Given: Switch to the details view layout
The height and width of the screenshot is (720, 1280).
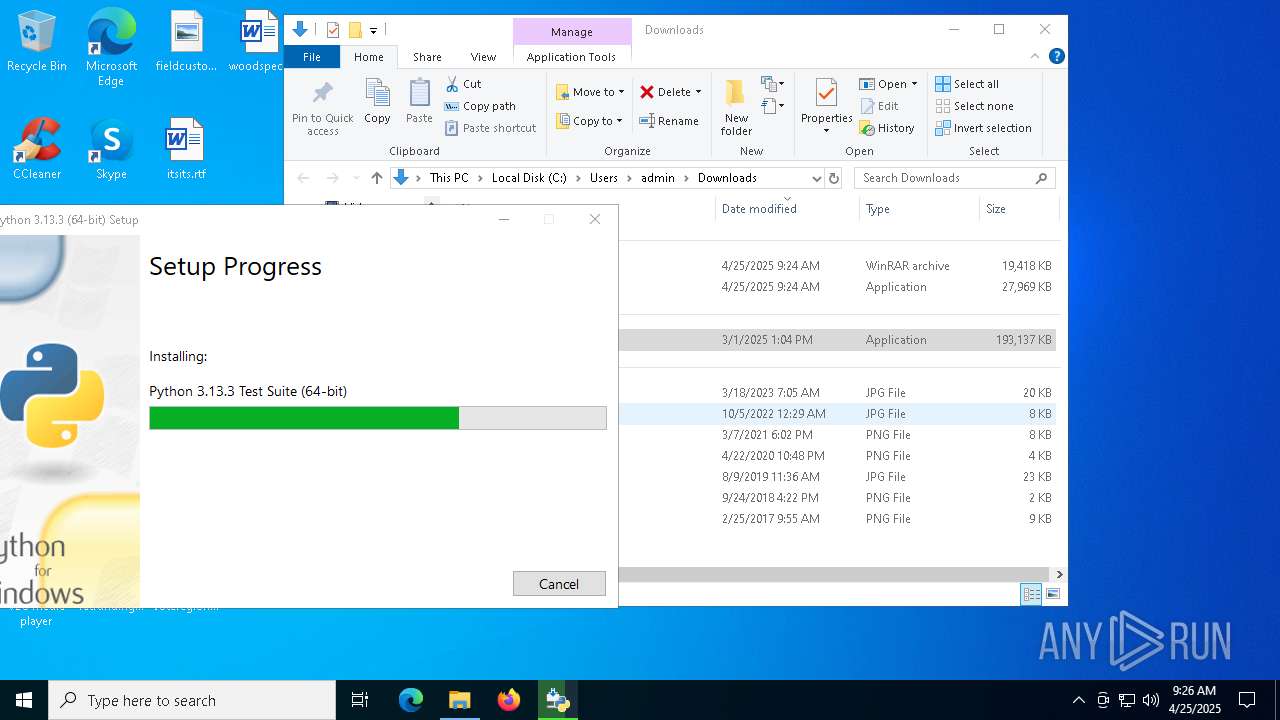Looking at the screenshot, I should click(1031, 594).
